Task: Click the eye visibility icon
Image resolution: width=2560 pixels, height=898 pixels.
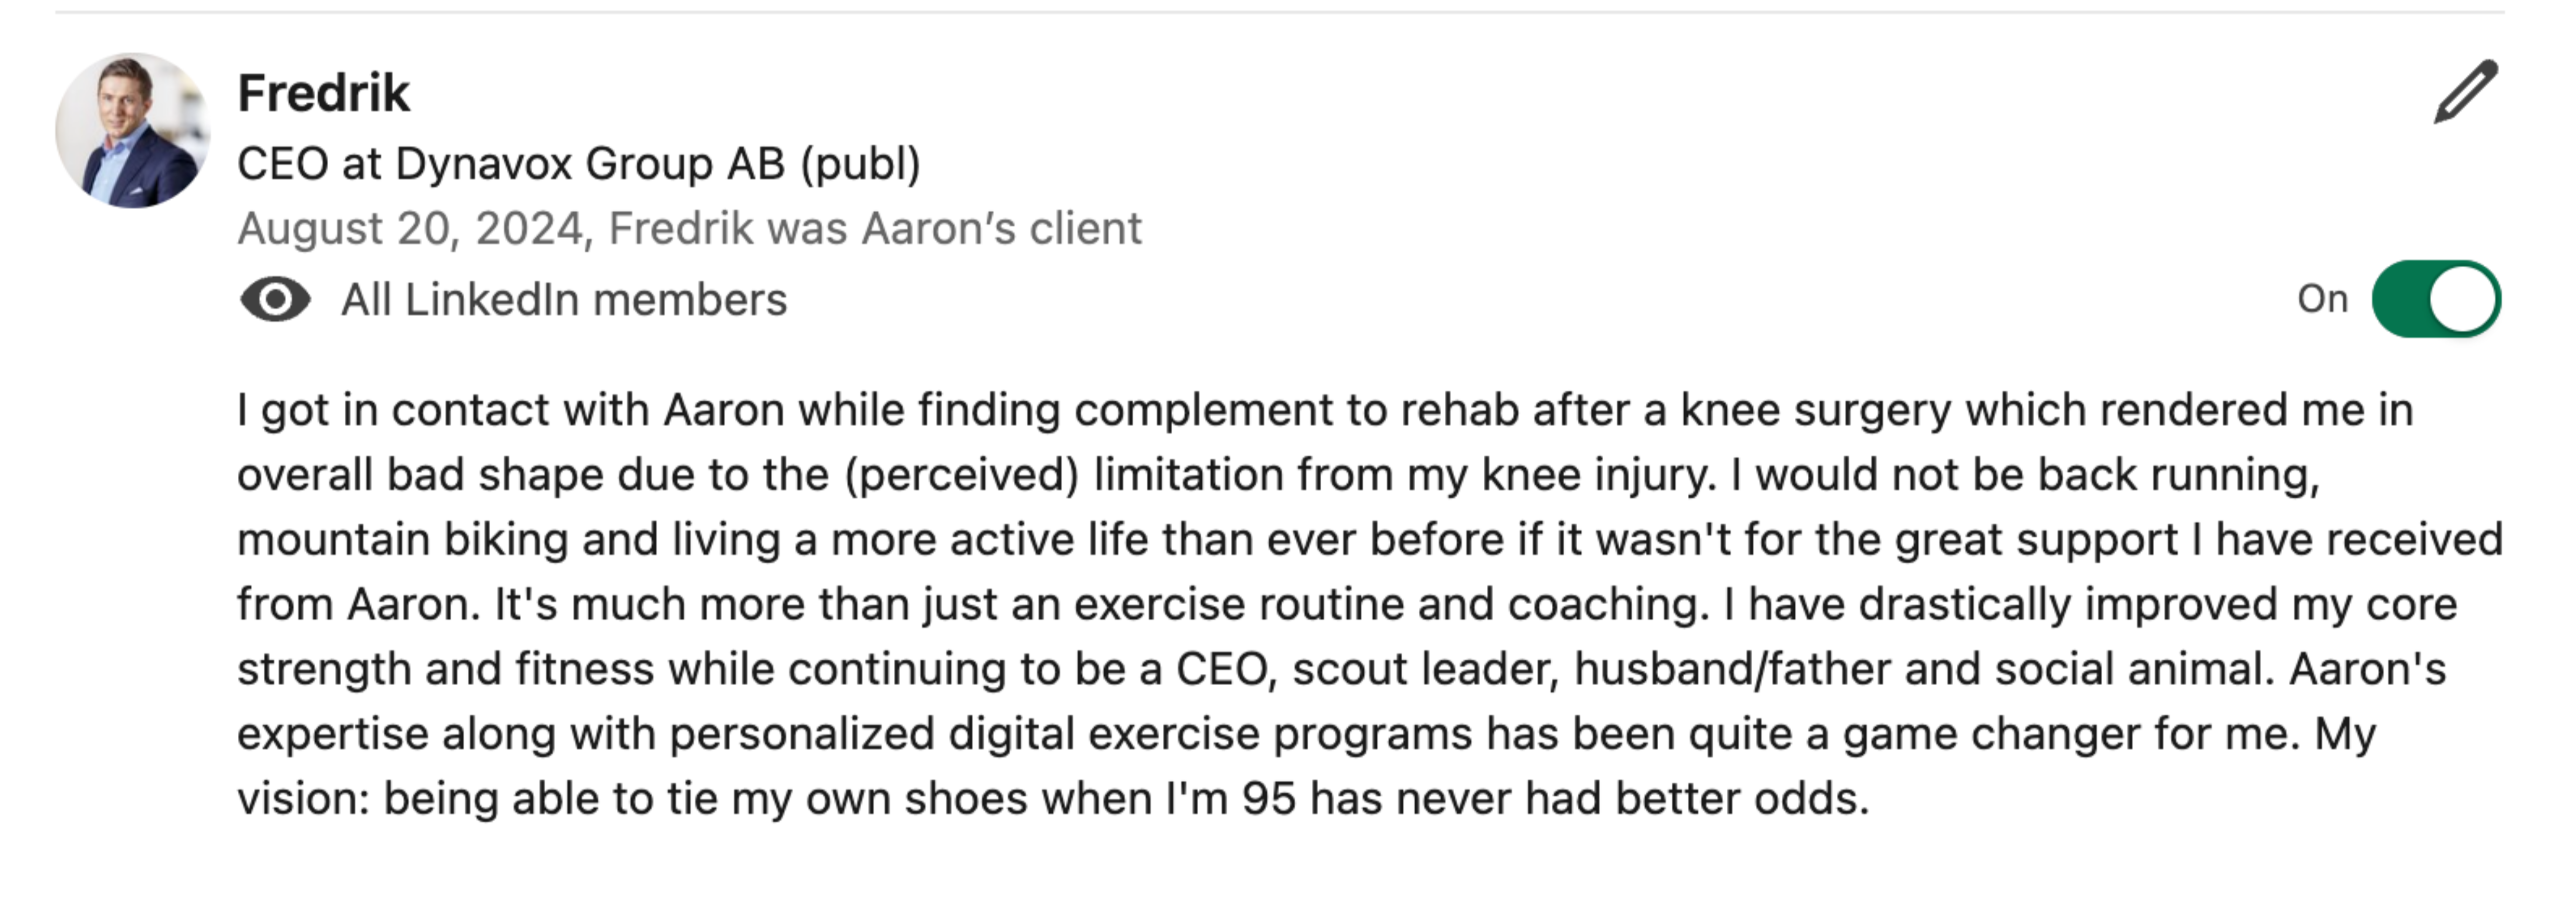Action: coord(275,299)
